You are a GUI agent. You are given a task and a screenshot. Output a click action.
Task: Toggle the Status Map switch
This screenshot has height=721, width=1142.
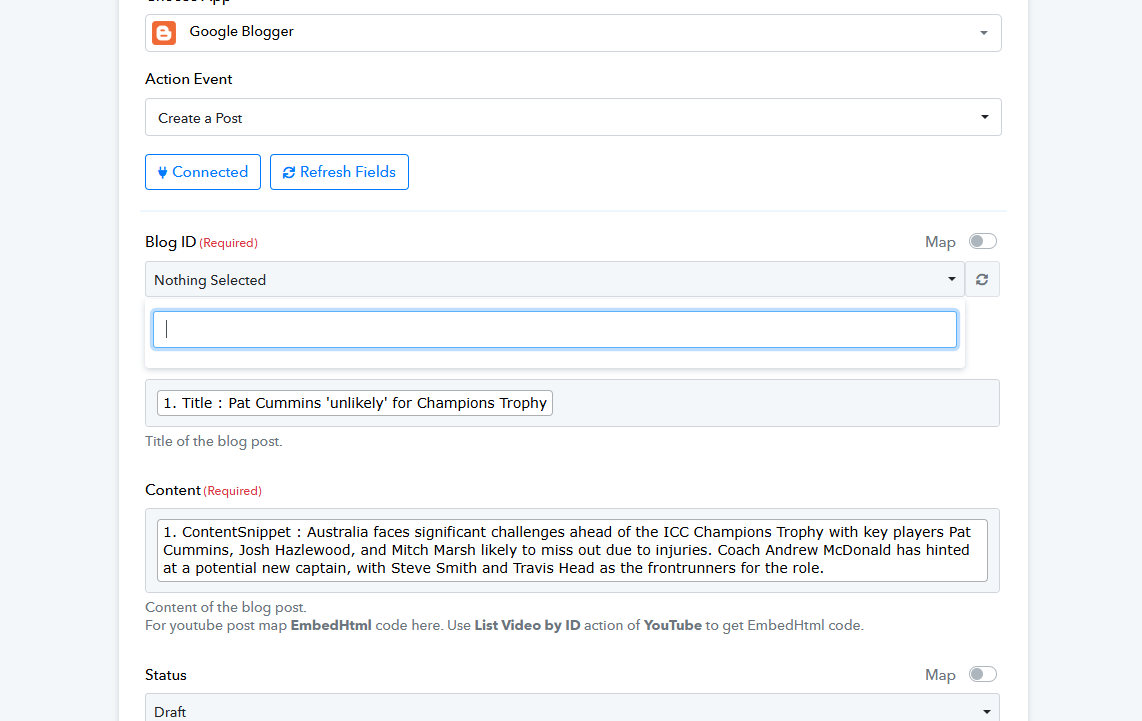[982, 674]
